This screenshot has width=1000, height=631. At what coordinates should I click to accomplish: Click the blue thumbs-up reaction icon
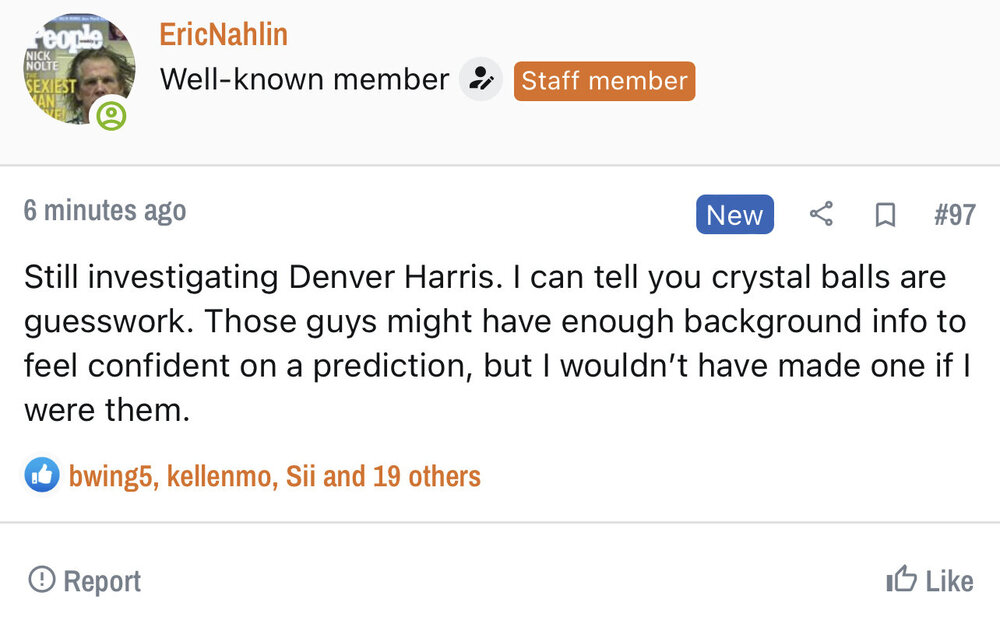click(42, 476)
